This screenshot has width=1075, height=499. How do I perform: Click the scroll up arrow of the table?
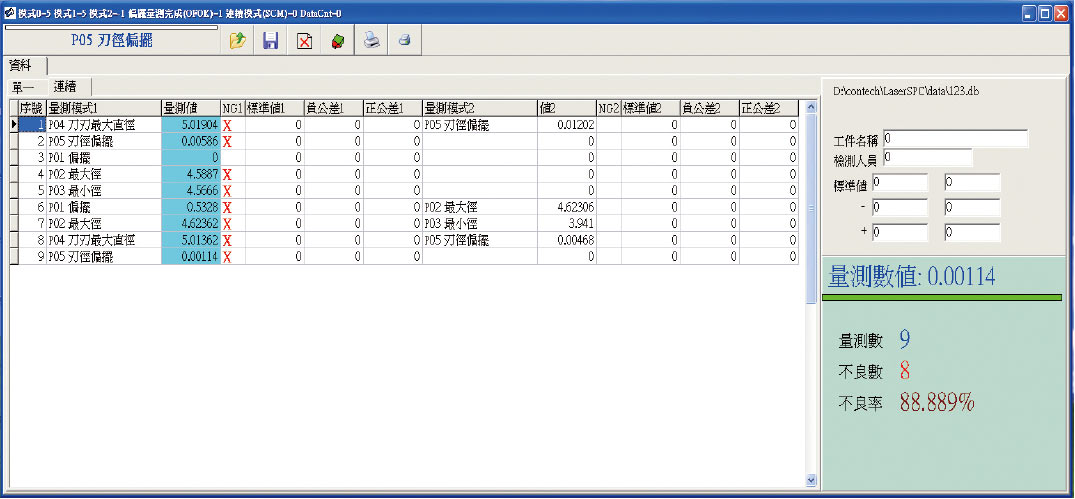811,107
